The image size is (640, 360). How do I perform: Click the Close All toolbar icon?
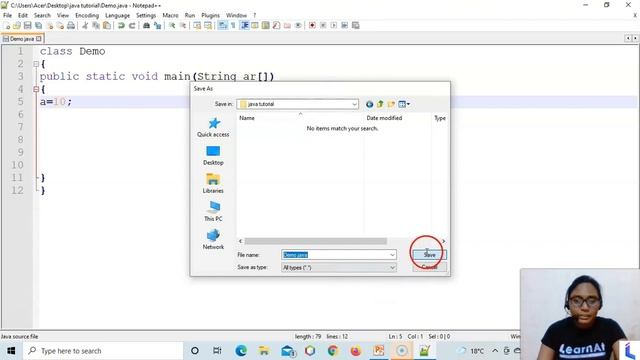(60, 25)
